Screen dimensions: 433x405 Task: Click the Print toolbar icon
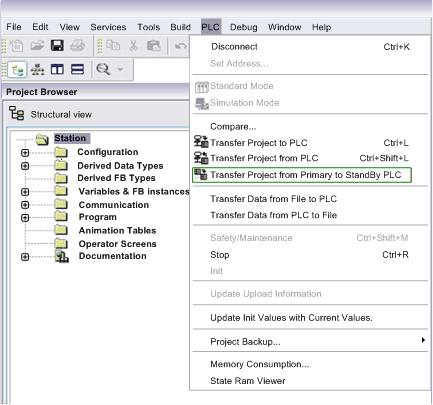tap(78, 45)
